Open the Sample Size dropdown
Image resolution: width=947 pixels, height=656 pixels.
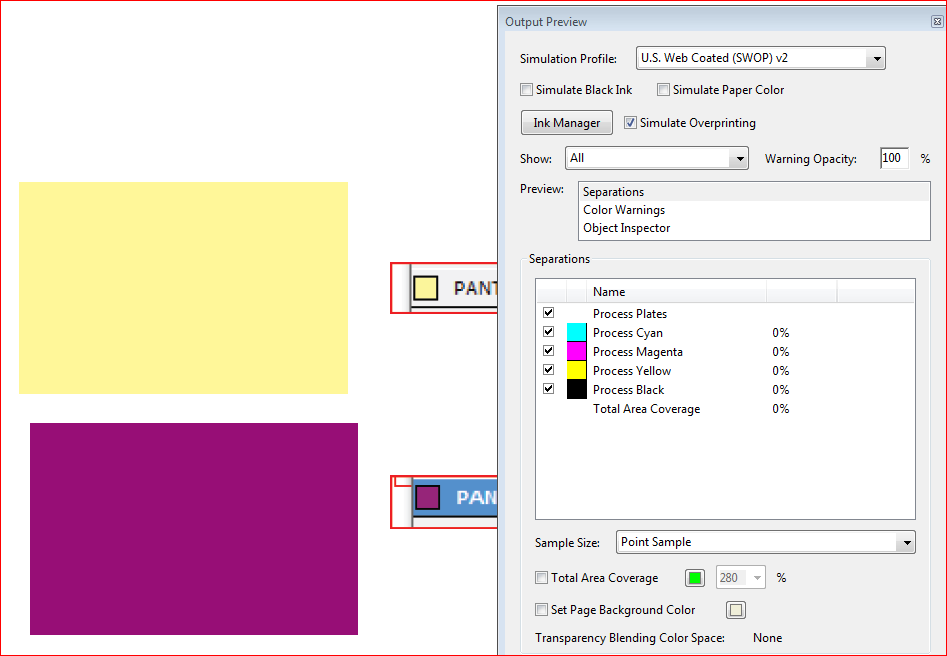907,541
